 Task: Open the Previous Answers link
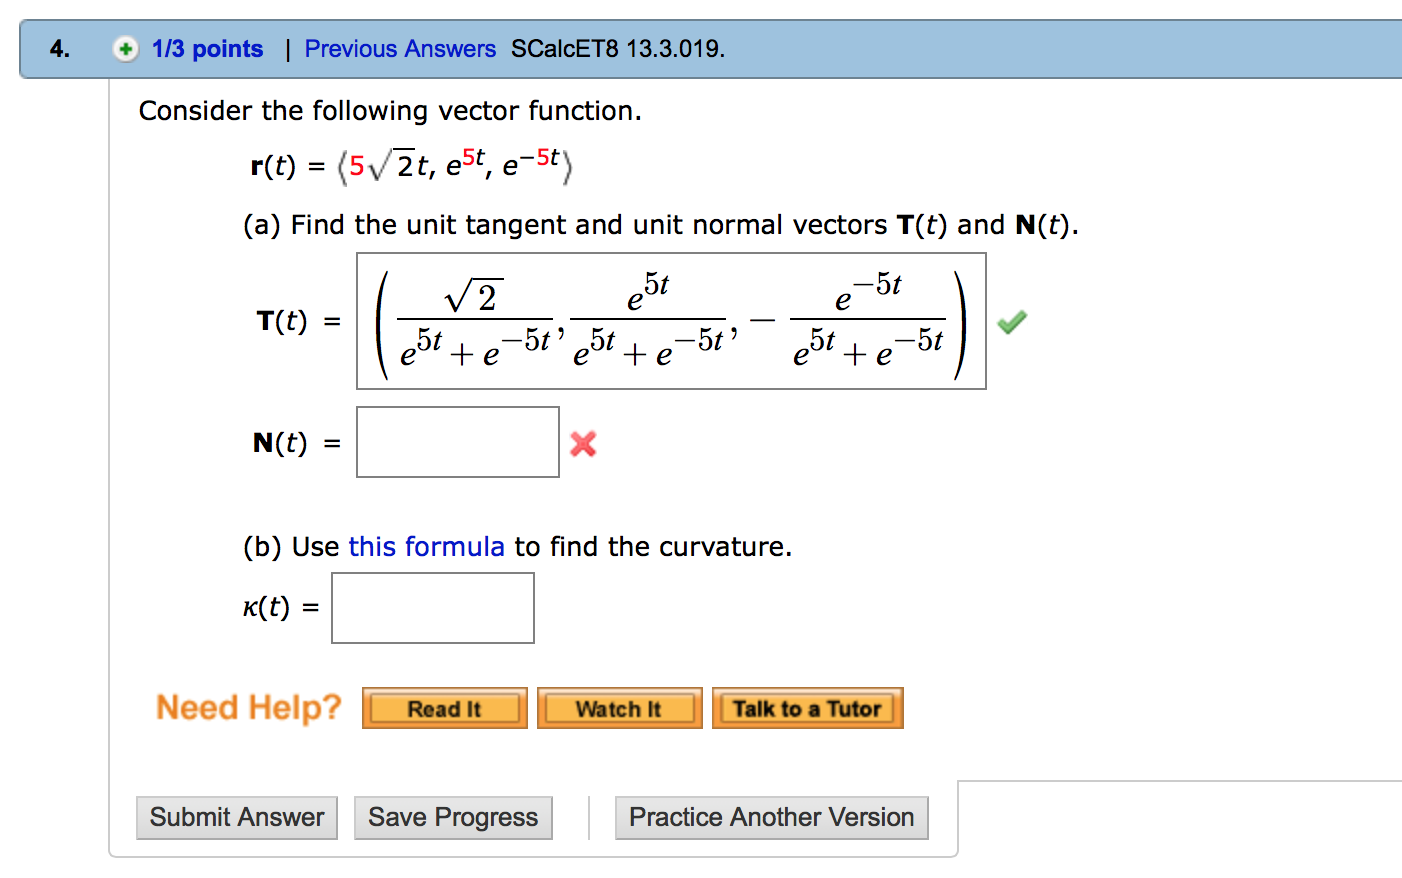click(400, 49)
